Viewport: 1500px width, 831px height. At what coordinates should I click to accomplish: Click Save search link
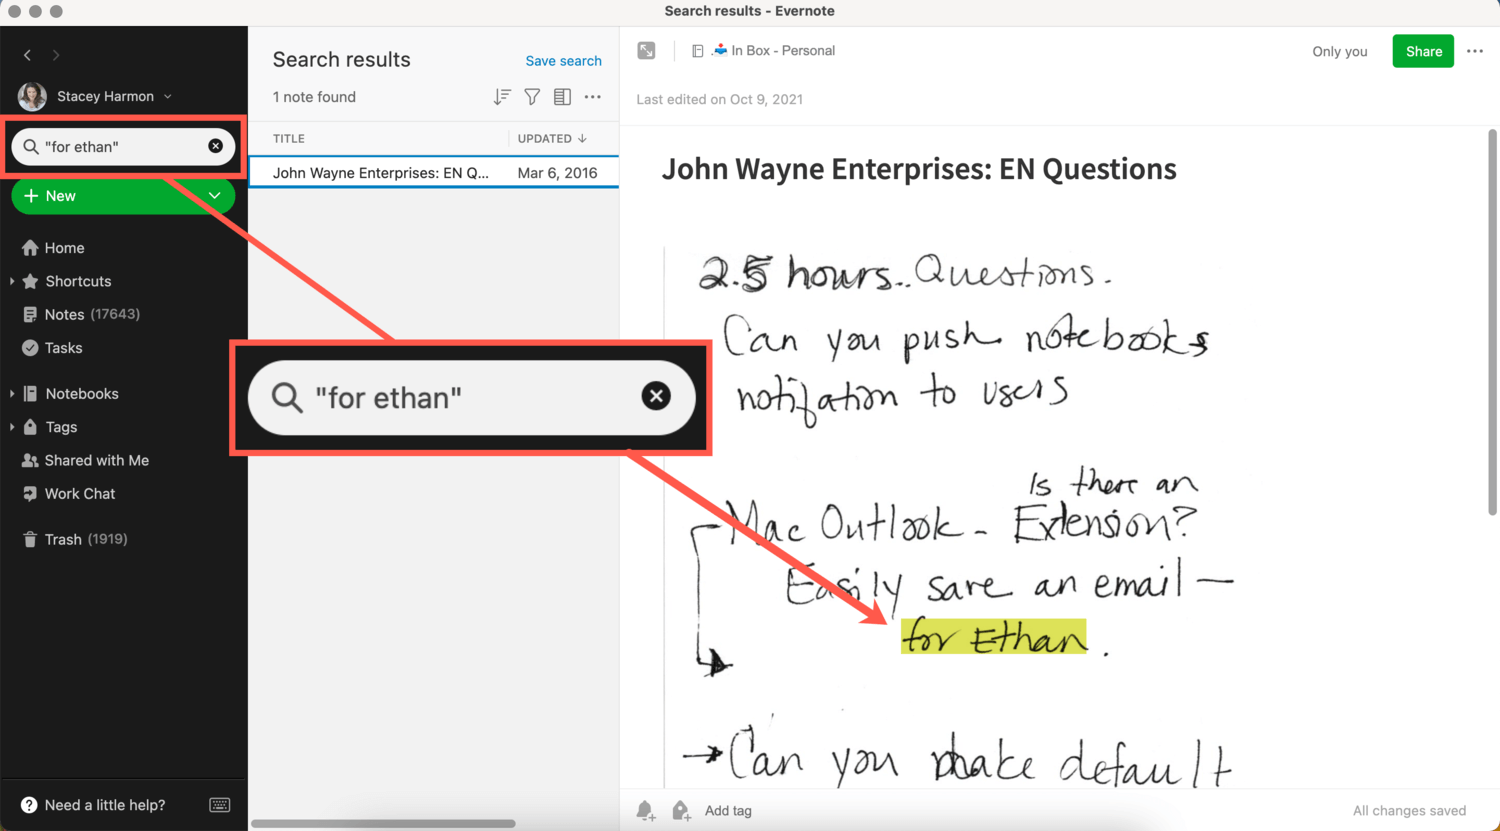pyautogui.click(x=564, y=61)
